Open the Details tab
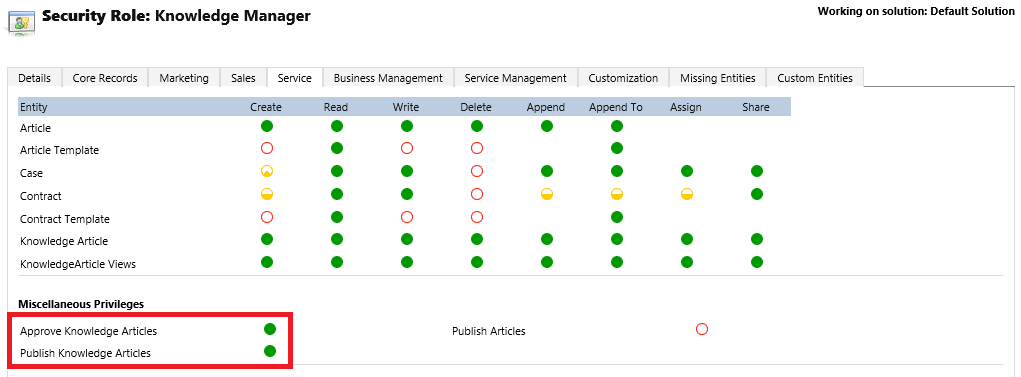The image size is (1021, 377). [x=35, y=78]
